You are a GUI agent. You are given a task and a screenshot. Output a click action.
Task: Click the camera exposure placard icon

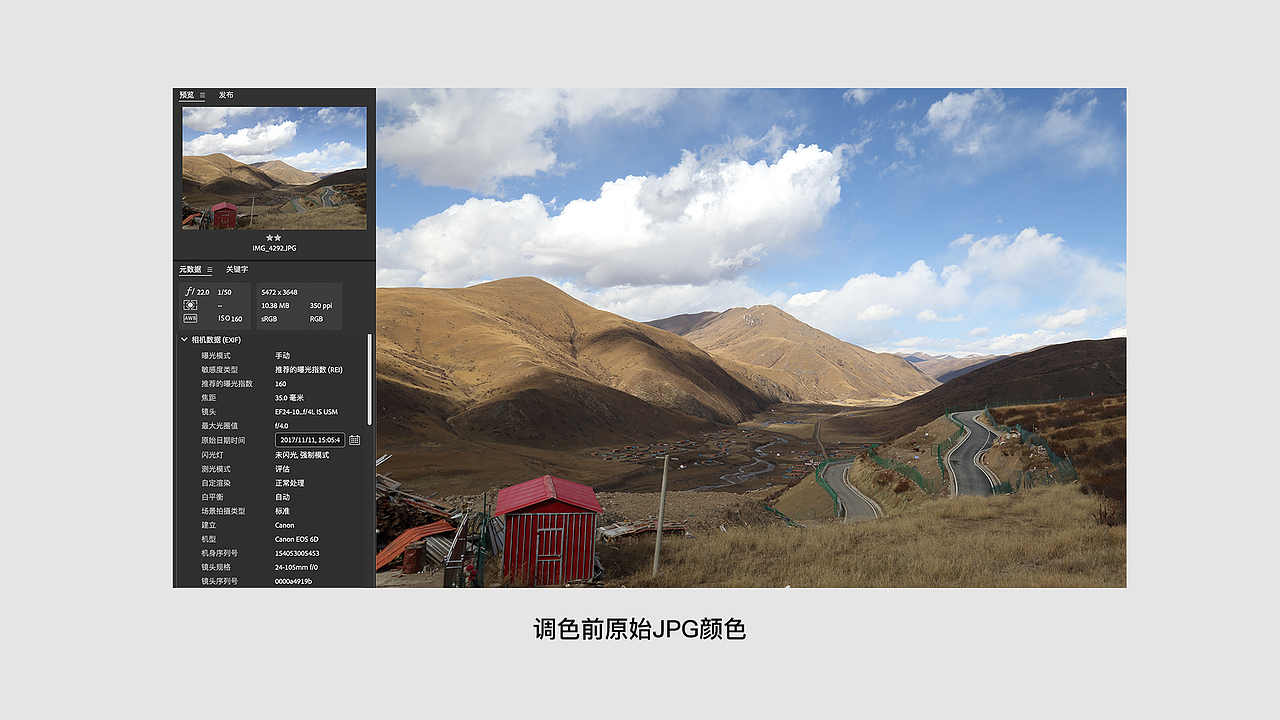[189, 305]
